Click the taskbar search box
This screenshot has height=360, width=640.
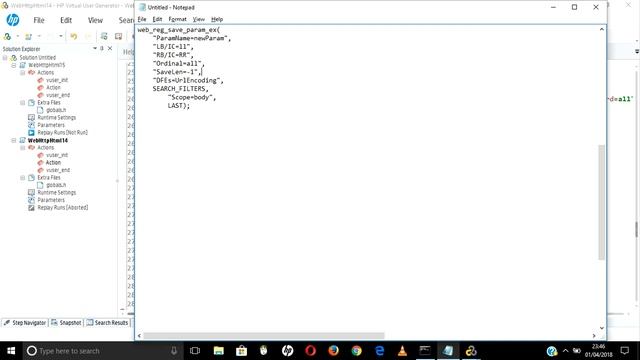tap(102, 351)
